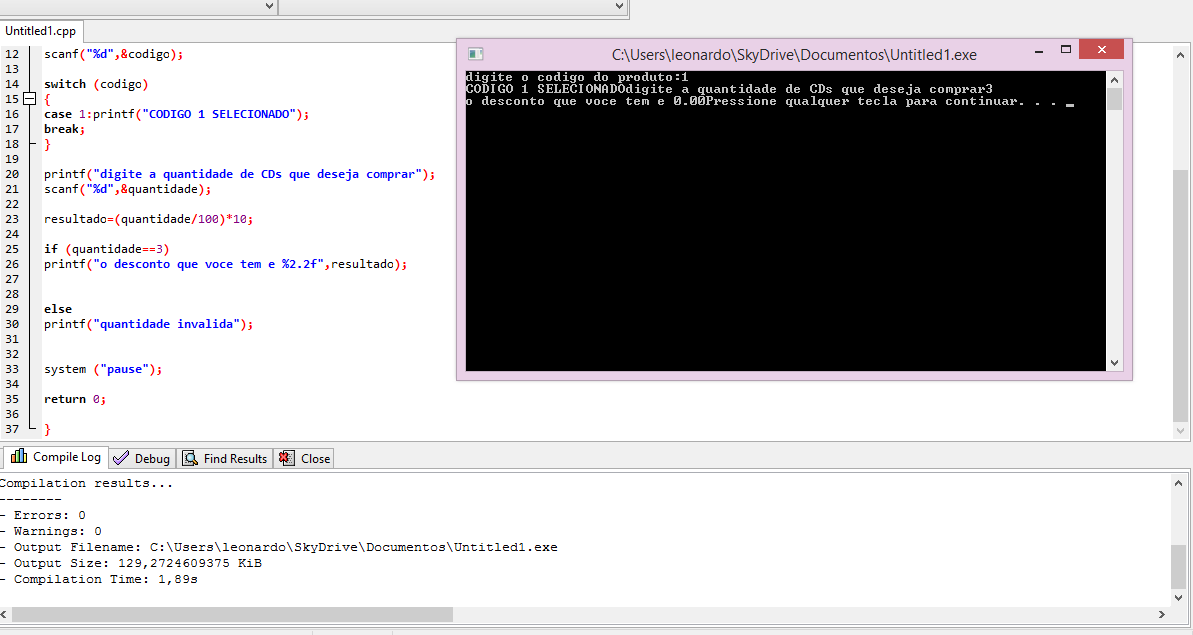The height and width of the screenshot is (635, 1193).
Task: Click the Find Results magnifier icon
Action: point(189,459)
